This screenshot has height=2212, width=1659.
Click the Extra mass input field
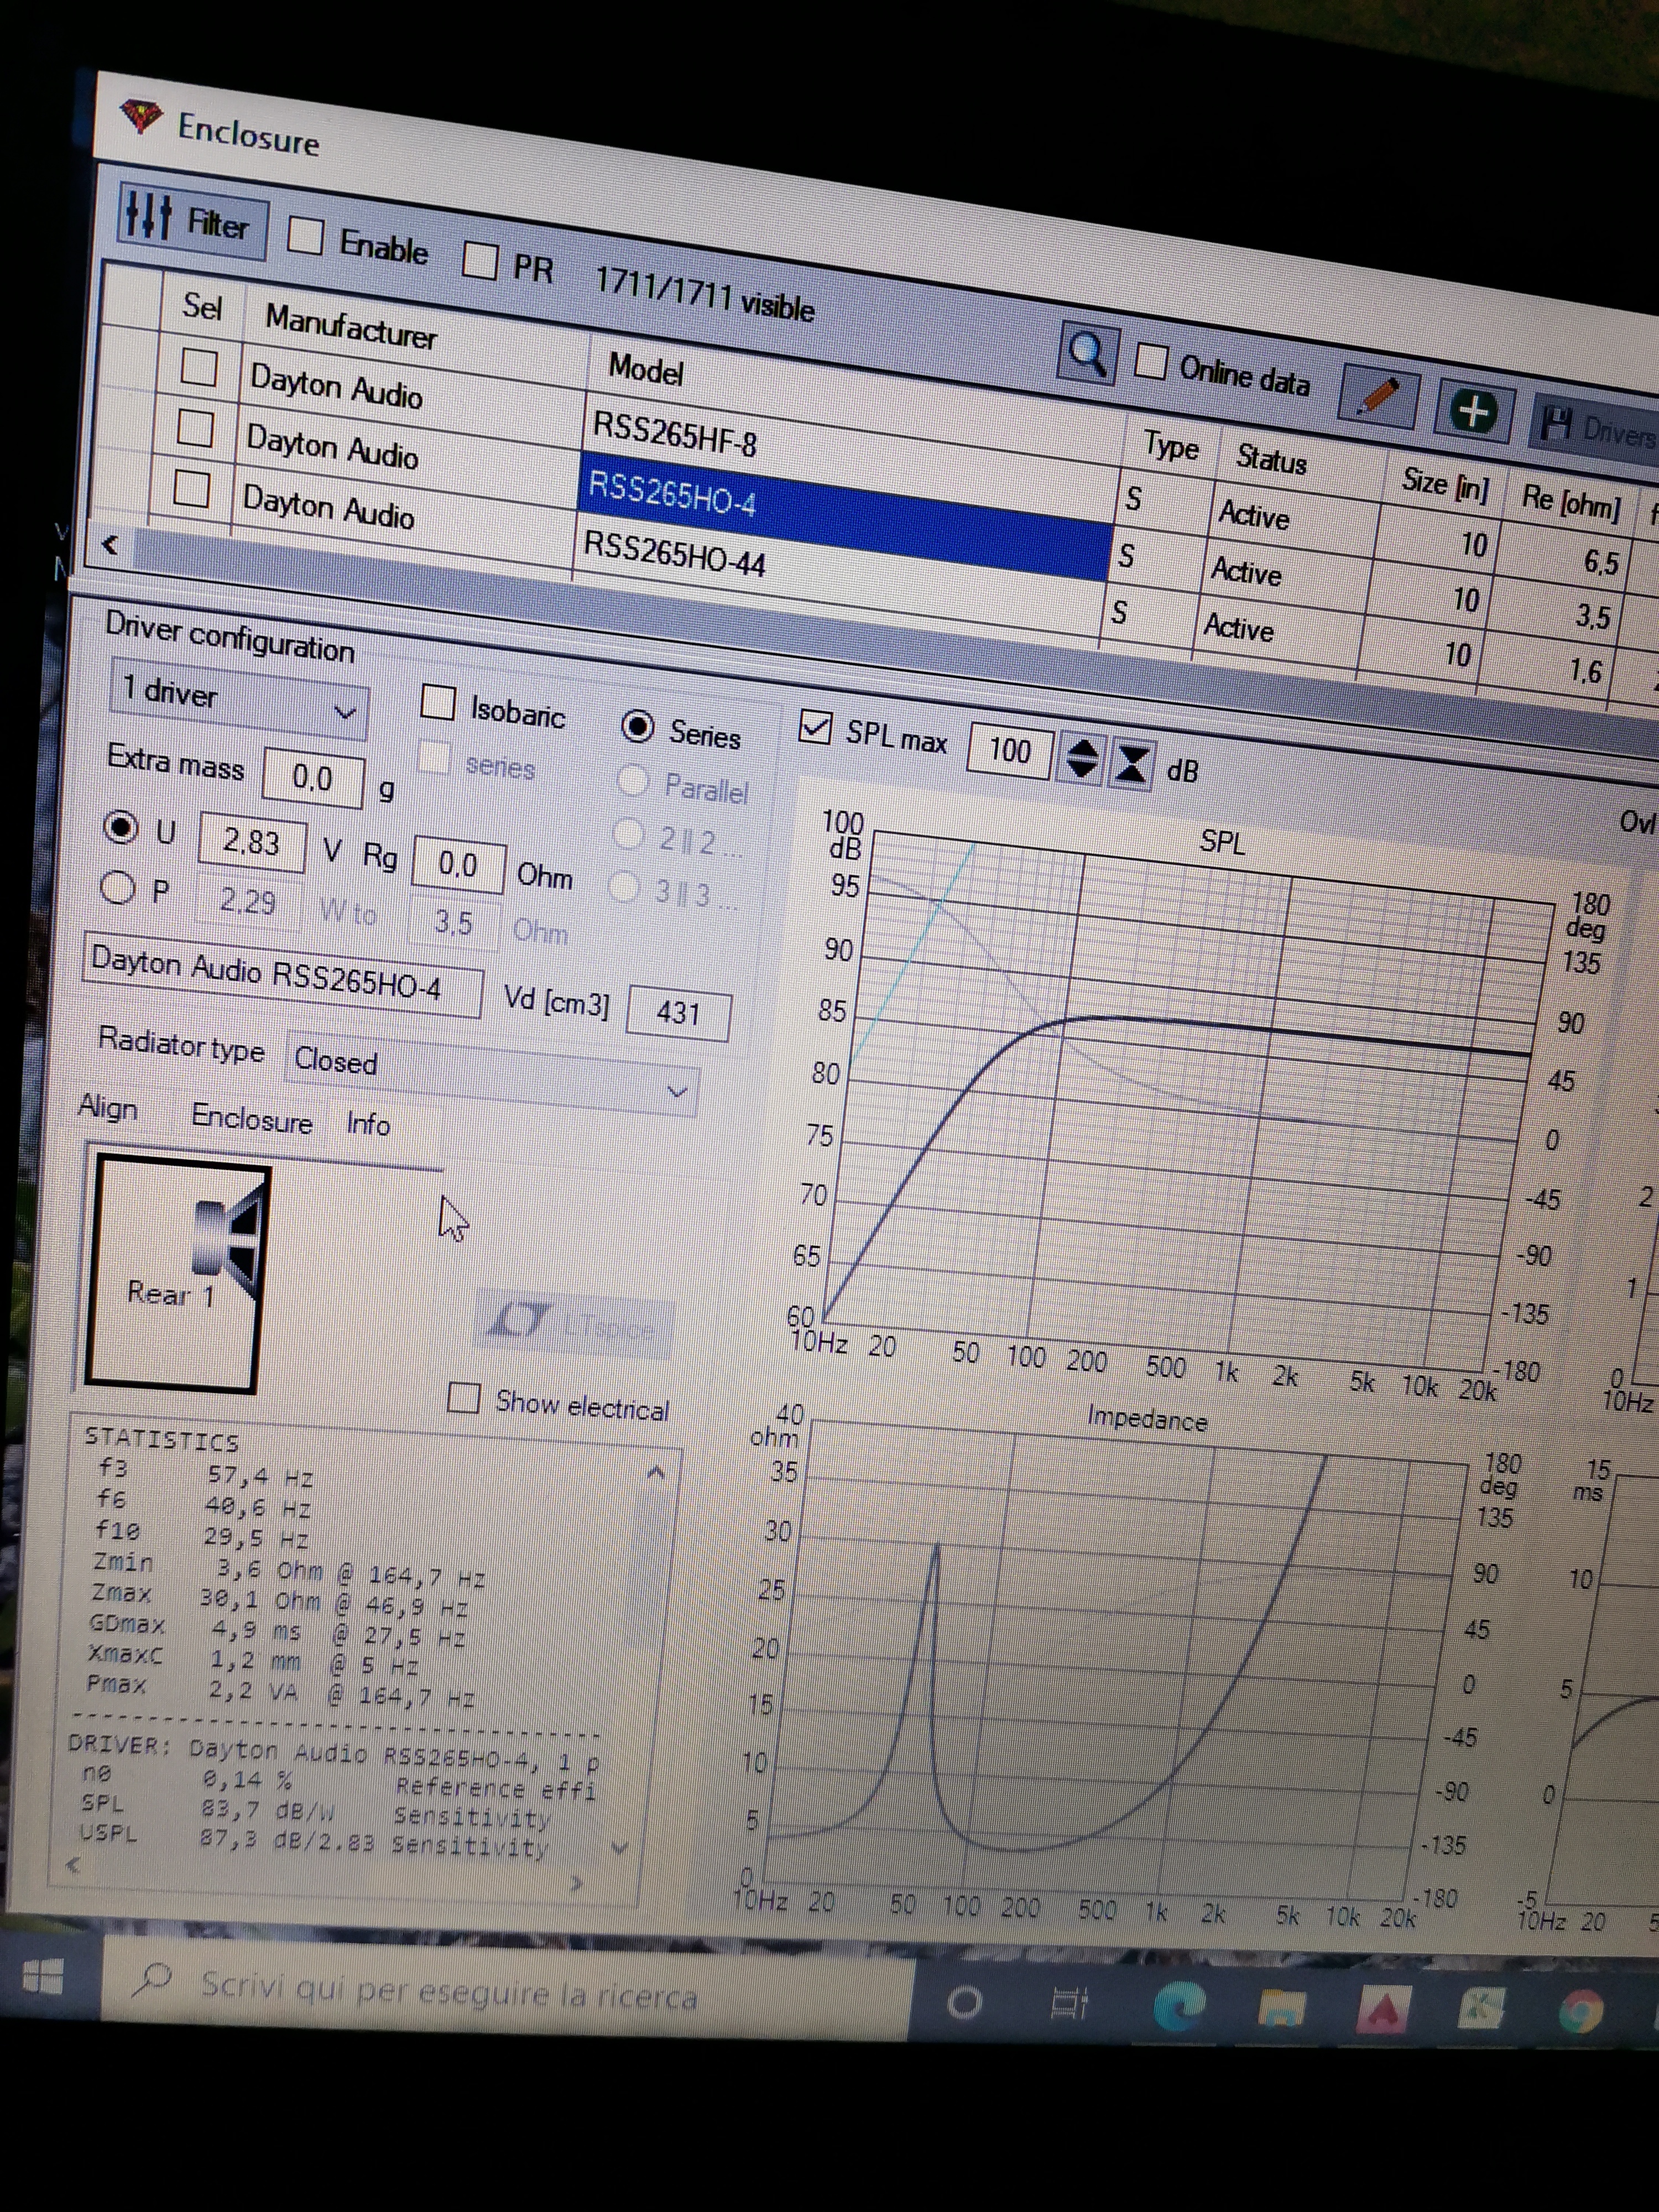click(x=313, y=777)
